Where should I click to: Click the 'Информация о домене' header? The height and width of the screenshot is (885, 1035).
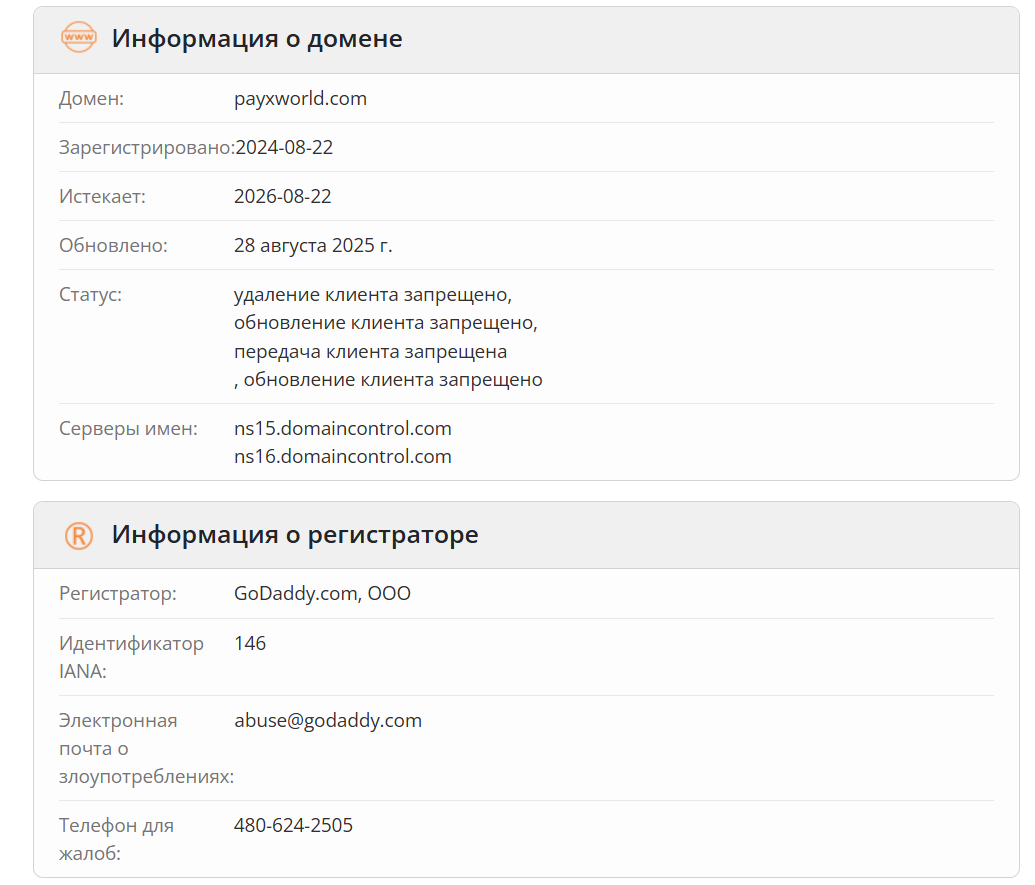tap(257, 39)
